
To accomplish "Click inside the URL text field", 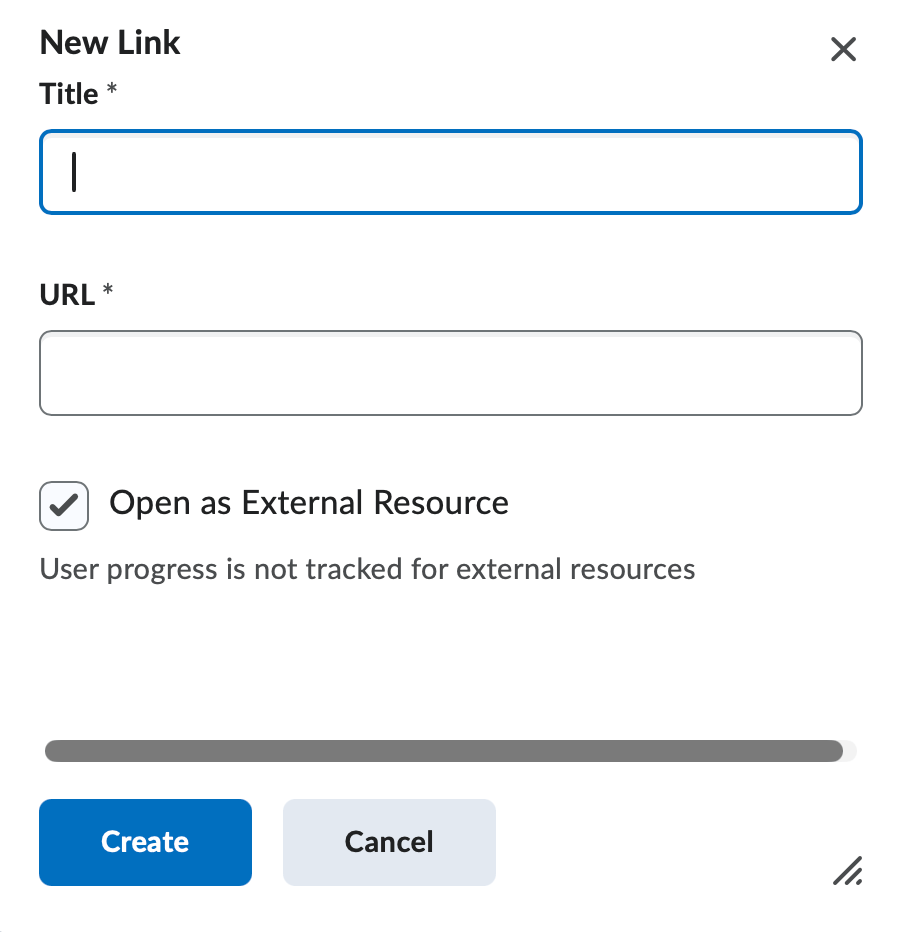I will tap(450, 372).
